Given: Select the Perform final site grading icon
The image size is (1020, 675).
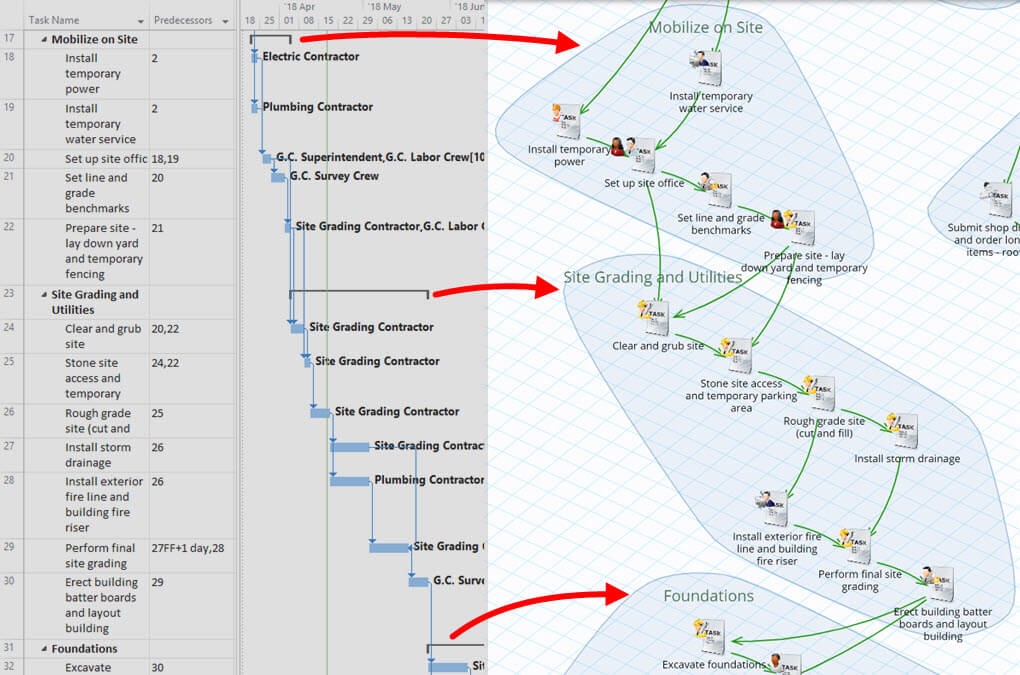Looking at the screenshot, I should (x=857, y=547).
